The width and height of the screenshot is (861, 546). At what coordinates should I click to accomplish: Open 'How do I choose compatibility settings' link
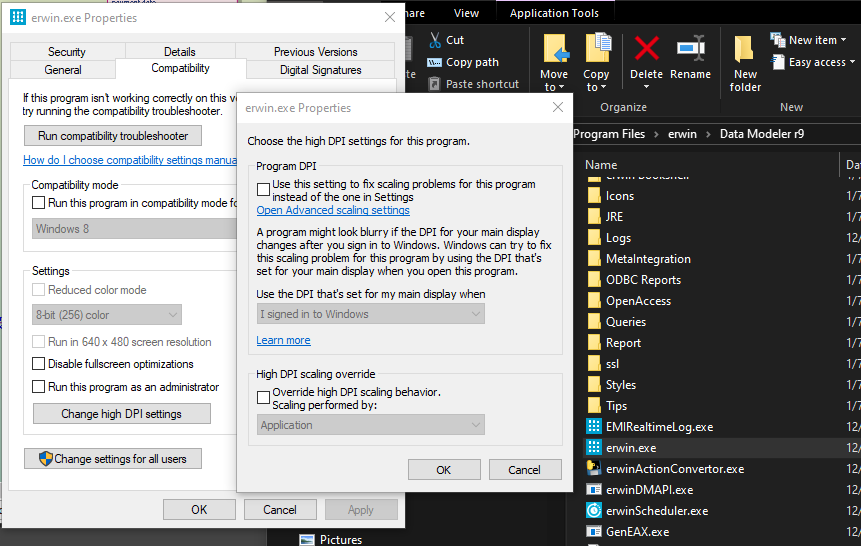tap(130, 160)
